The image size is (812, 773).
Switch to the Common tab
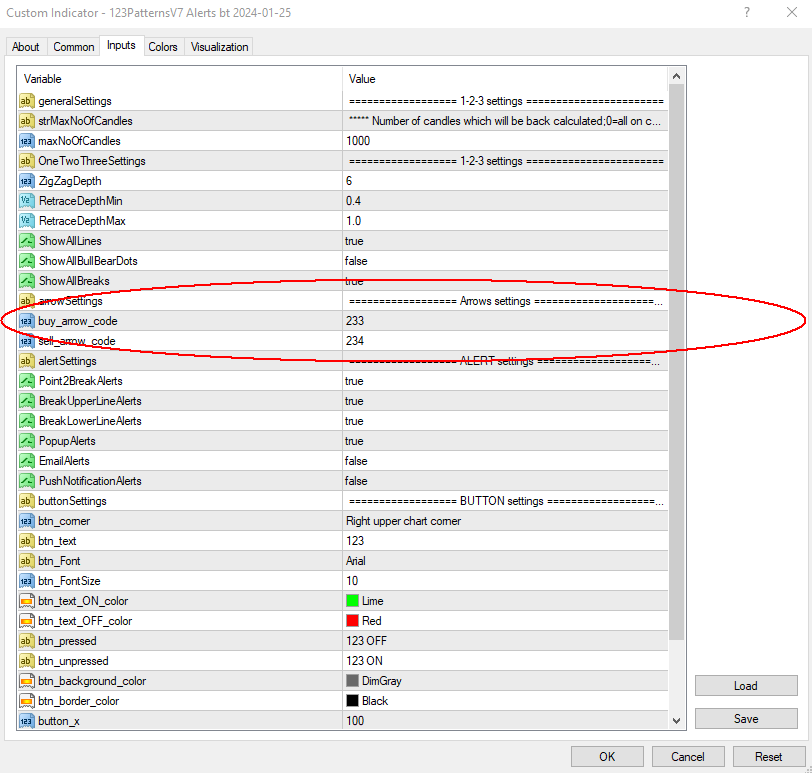[74, 47]
